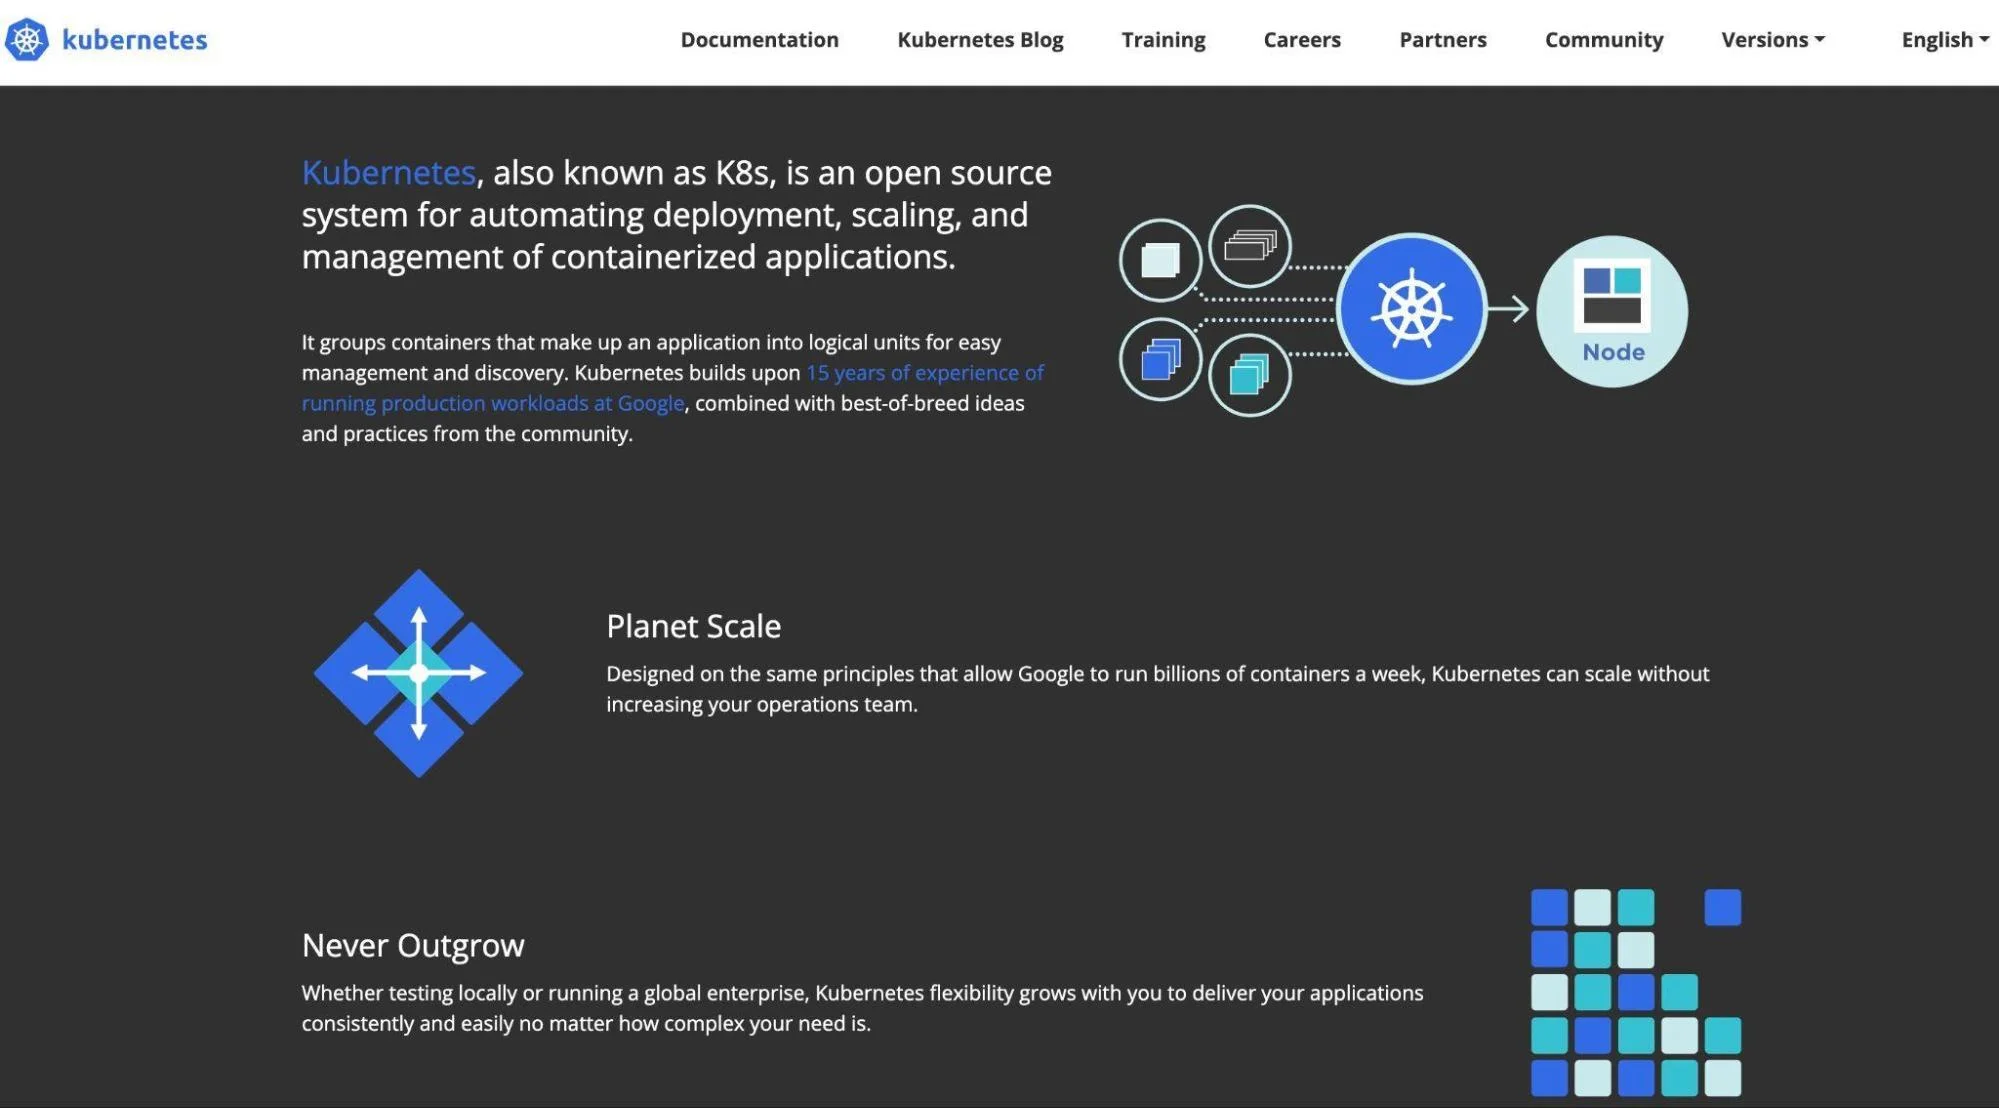1999x1108 pixels.
Task: Open the 15 years of experience link
Action: tap(923, 372)
